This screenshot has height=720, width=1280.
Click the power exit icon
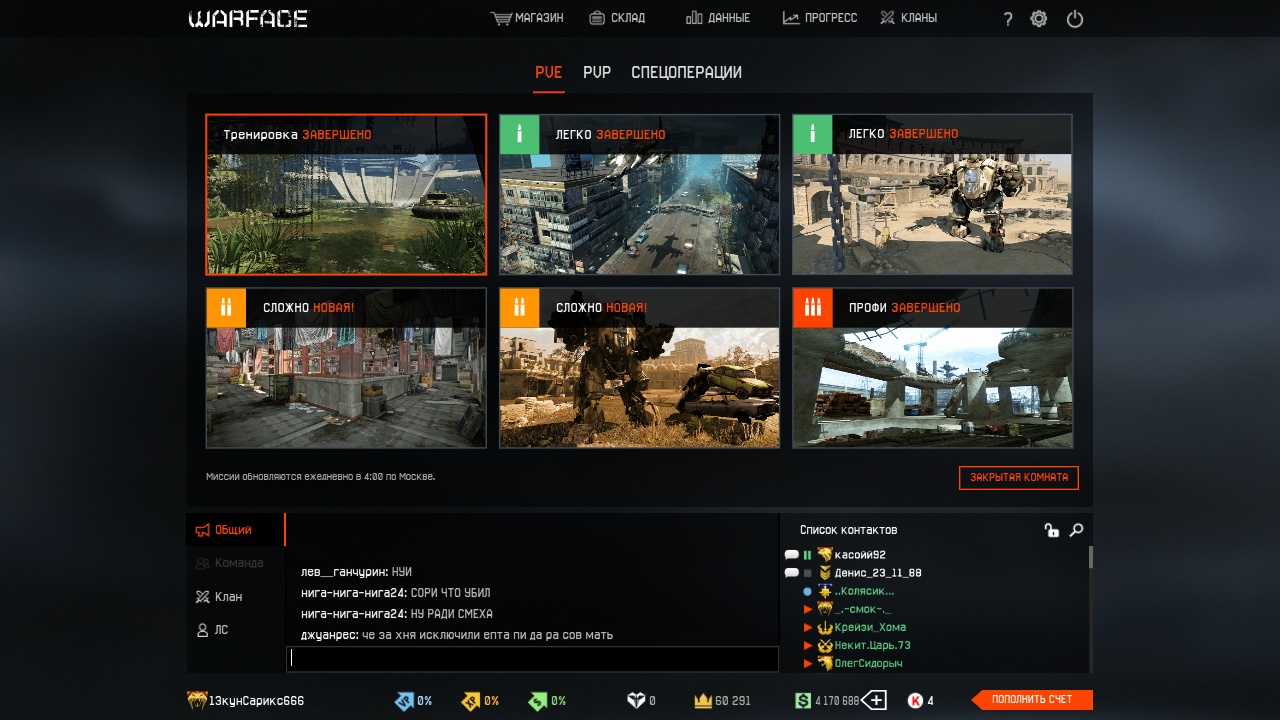[1075, 19]
